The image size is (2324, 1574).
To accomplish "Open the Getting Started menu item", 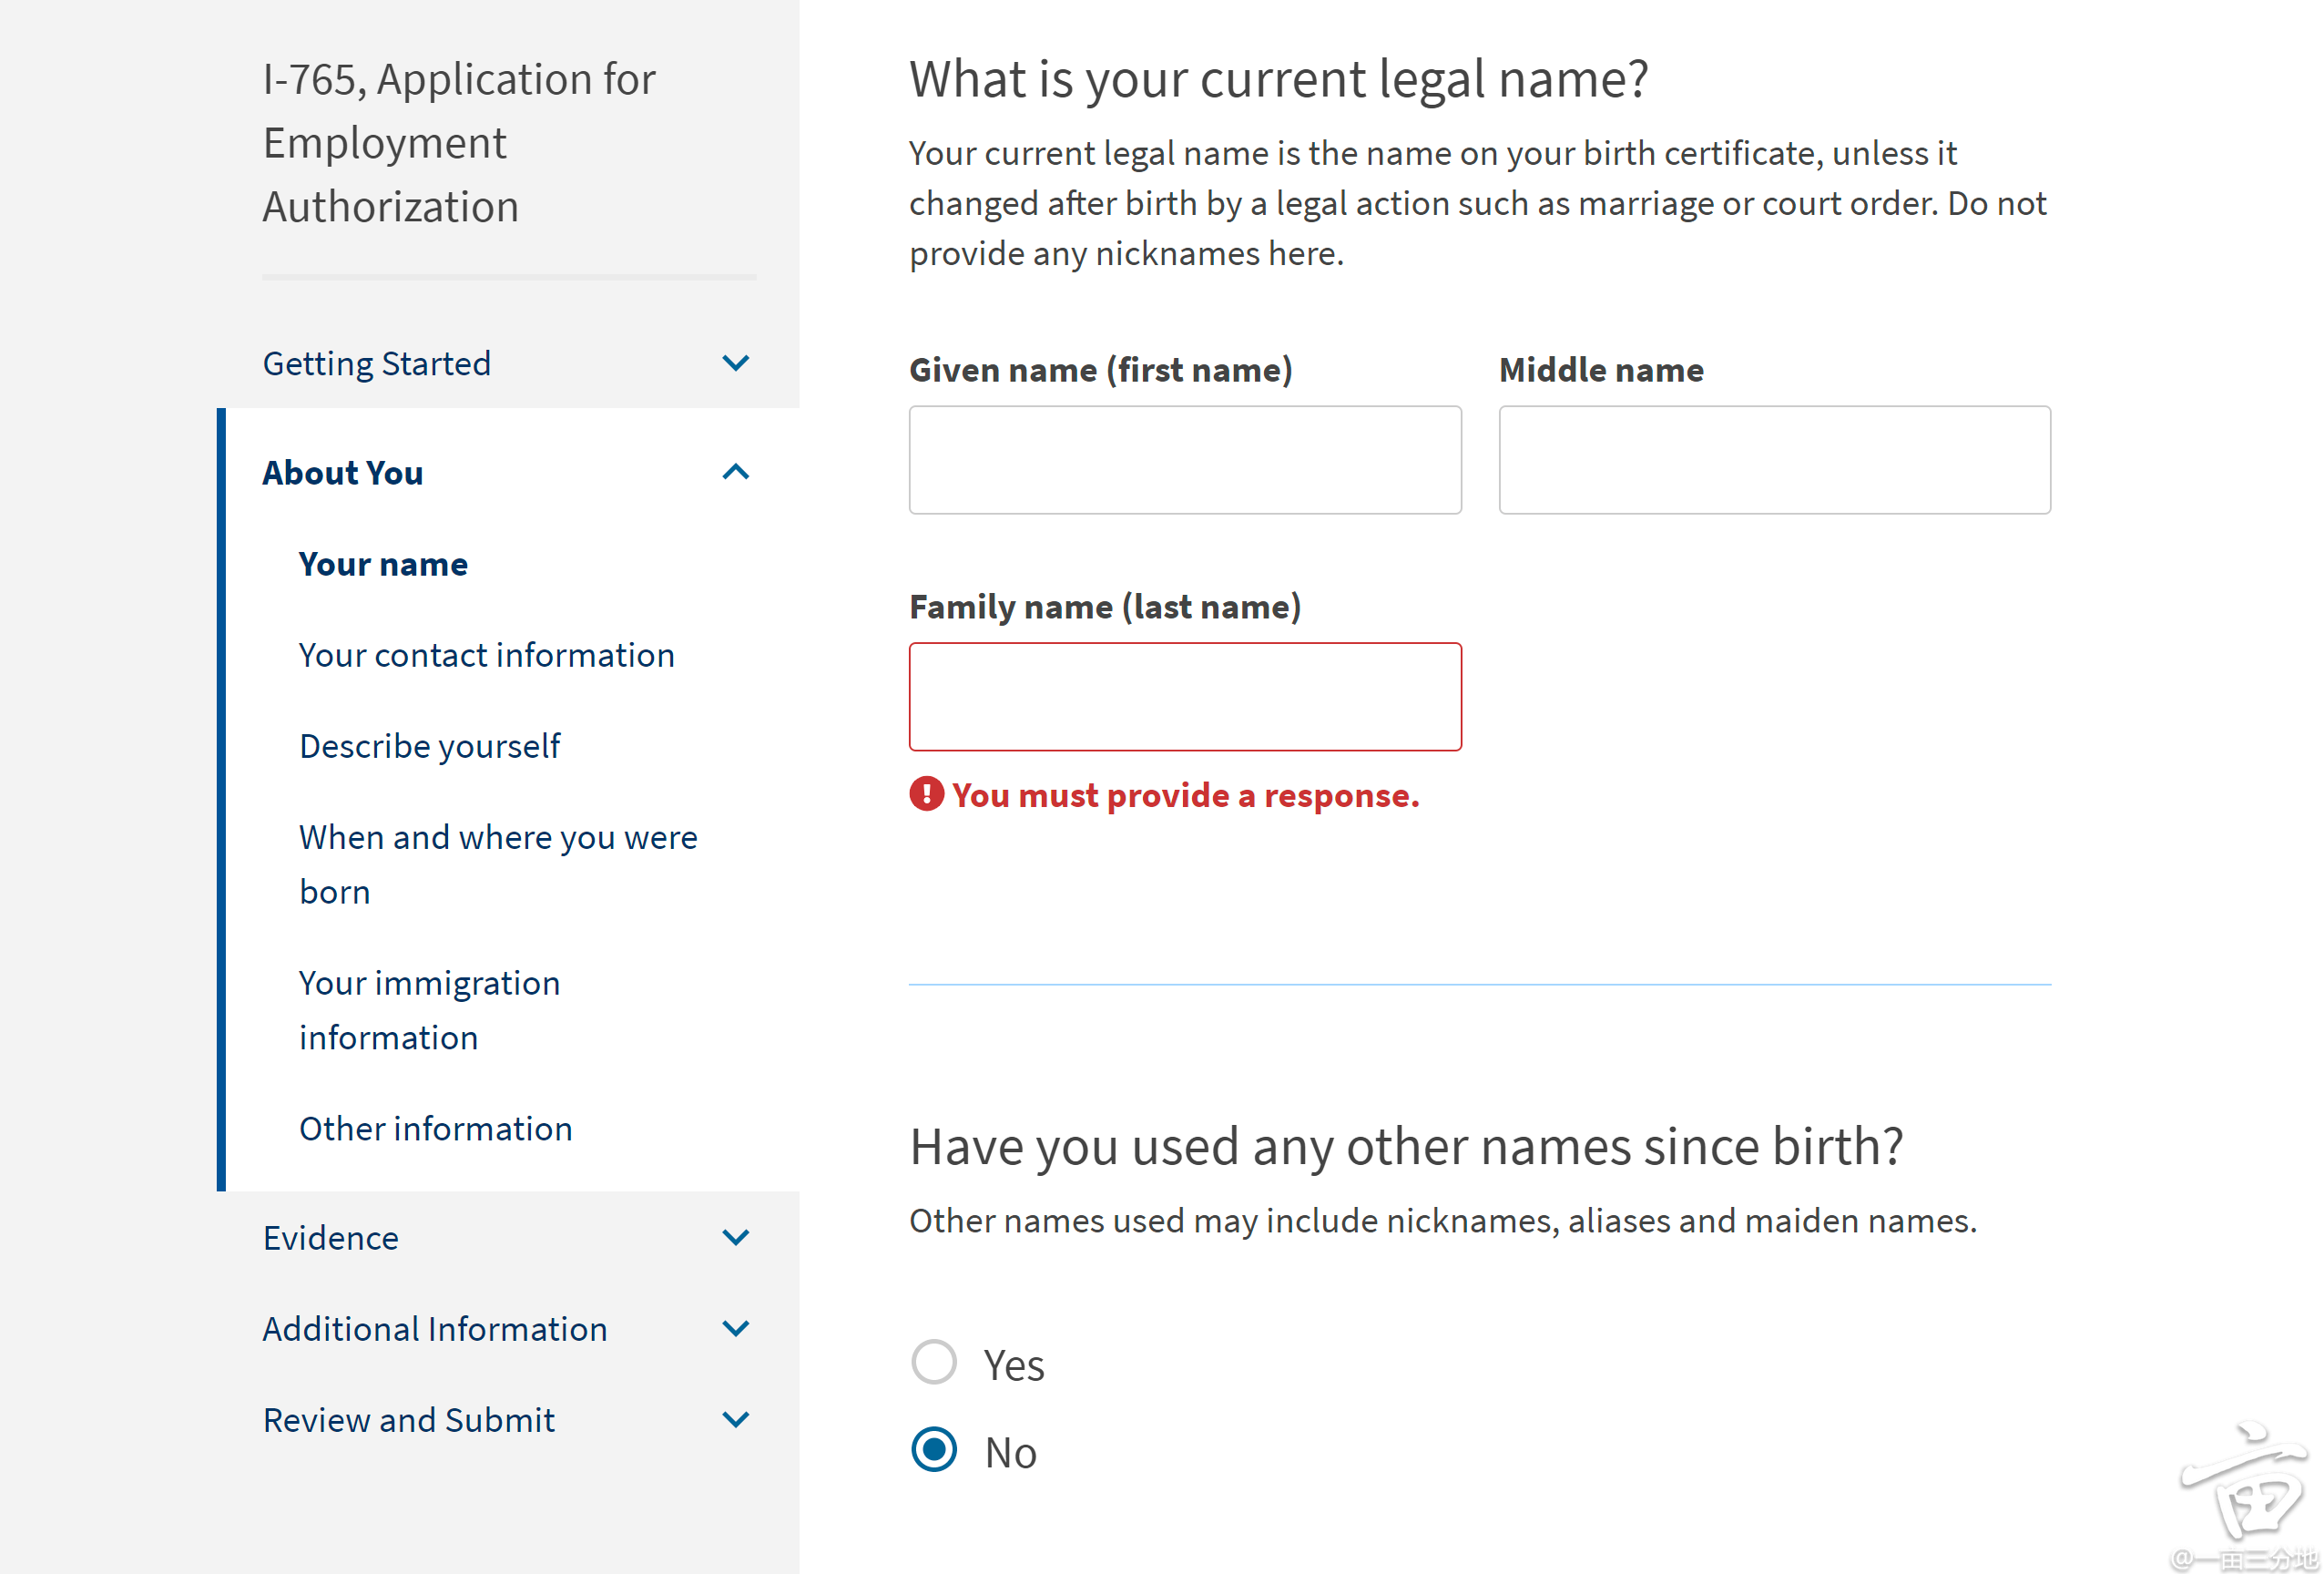I will coord(377,363).
